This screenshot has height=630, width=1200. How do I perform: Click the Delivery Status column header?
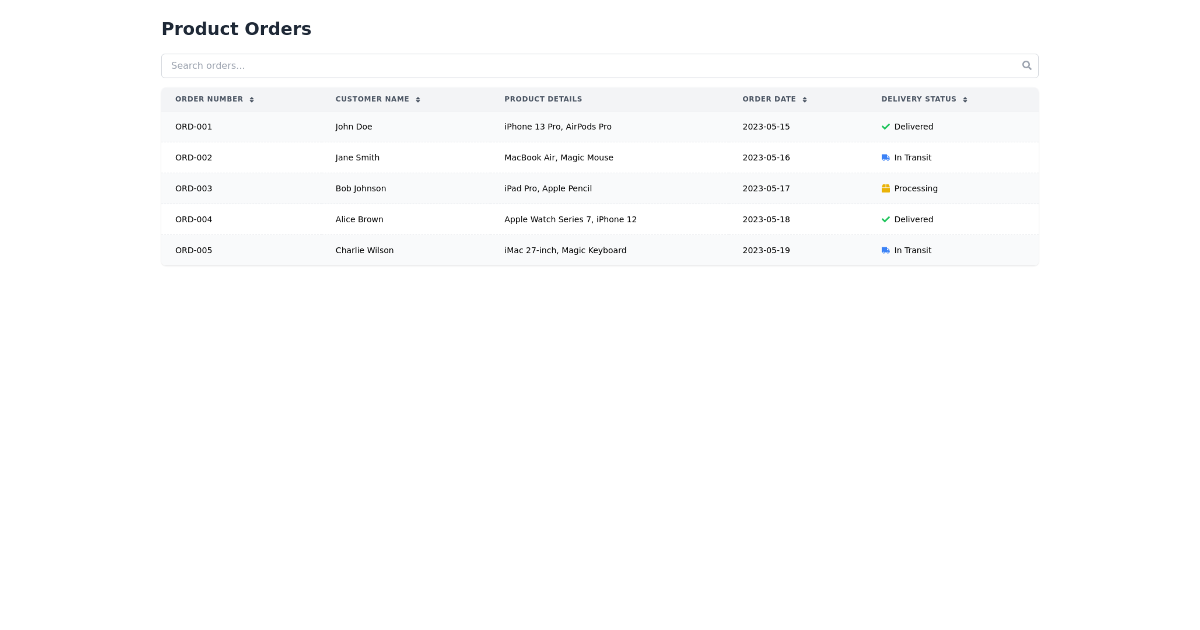tap(920, 99)
